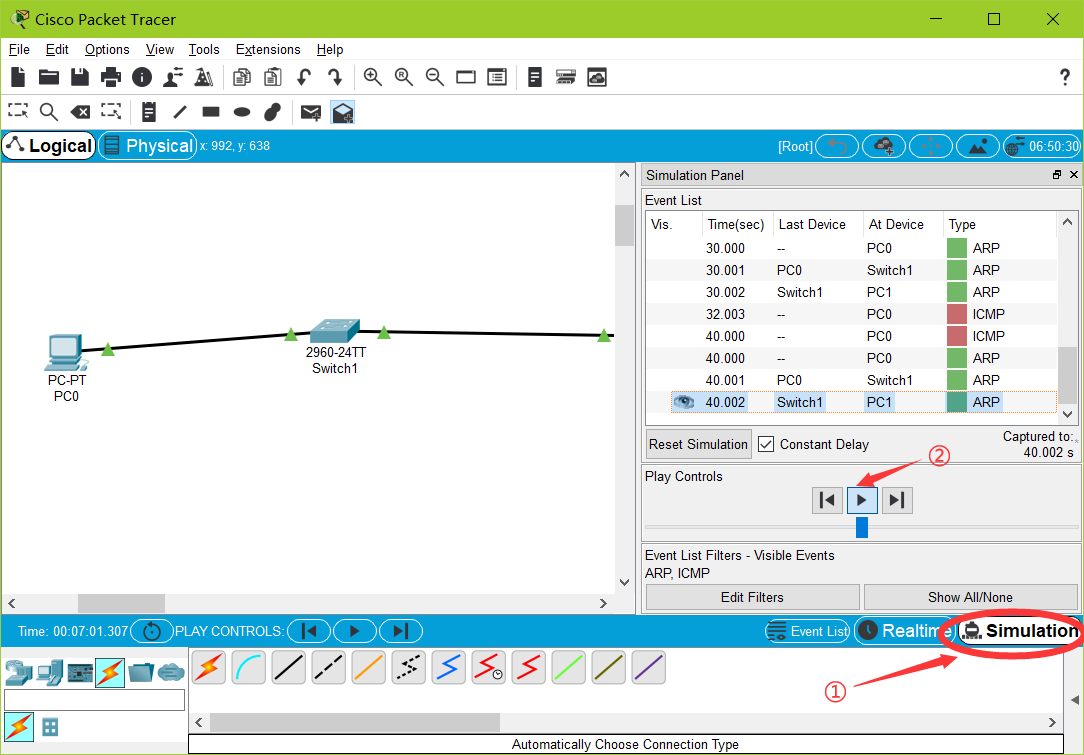
Task: Click the workspace horizontal scrollbar thumb
Action: tap(122, 603)
